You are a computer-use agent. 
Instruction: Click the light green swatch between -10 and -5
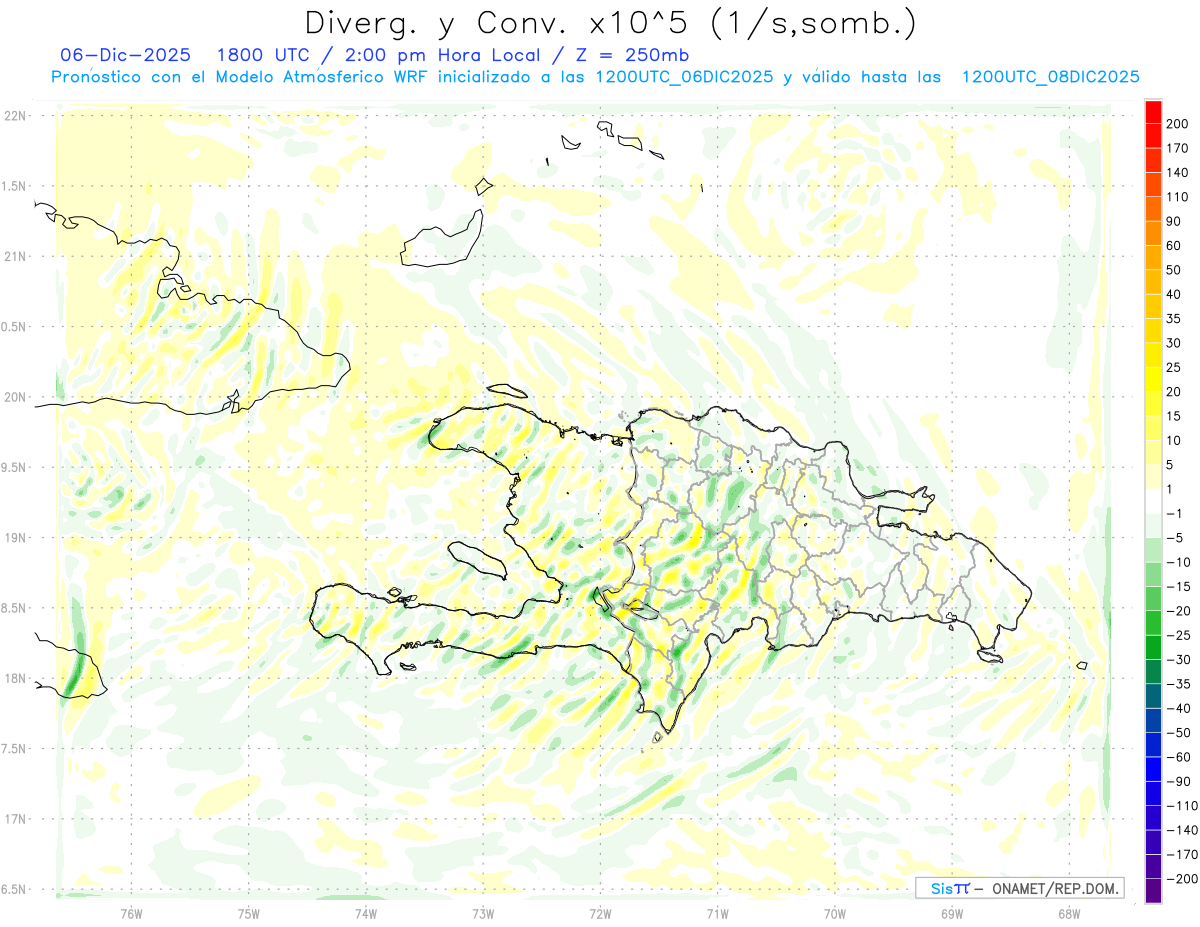[x=1153, y=549]
